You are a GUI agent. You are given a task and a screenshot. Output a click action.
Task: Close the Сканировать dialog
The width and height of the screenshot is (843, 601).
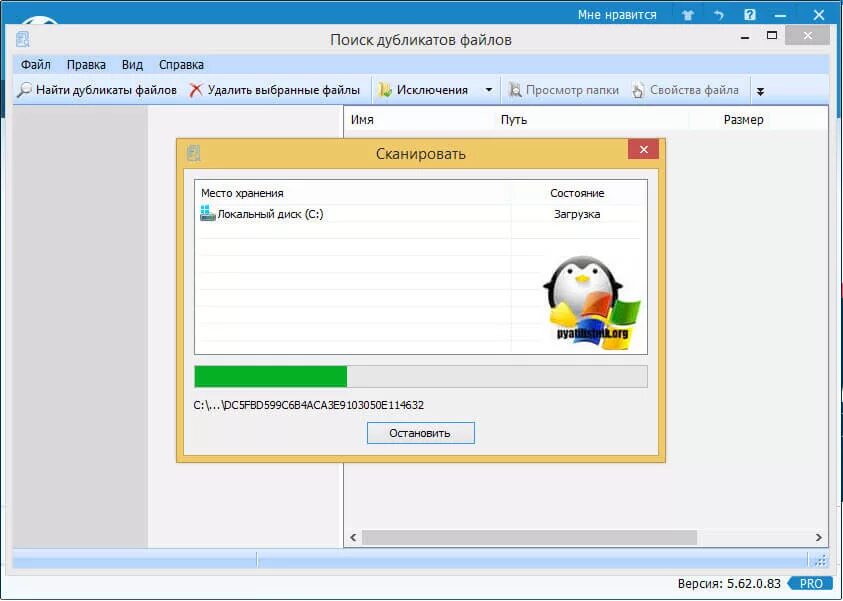pos(643,150)
